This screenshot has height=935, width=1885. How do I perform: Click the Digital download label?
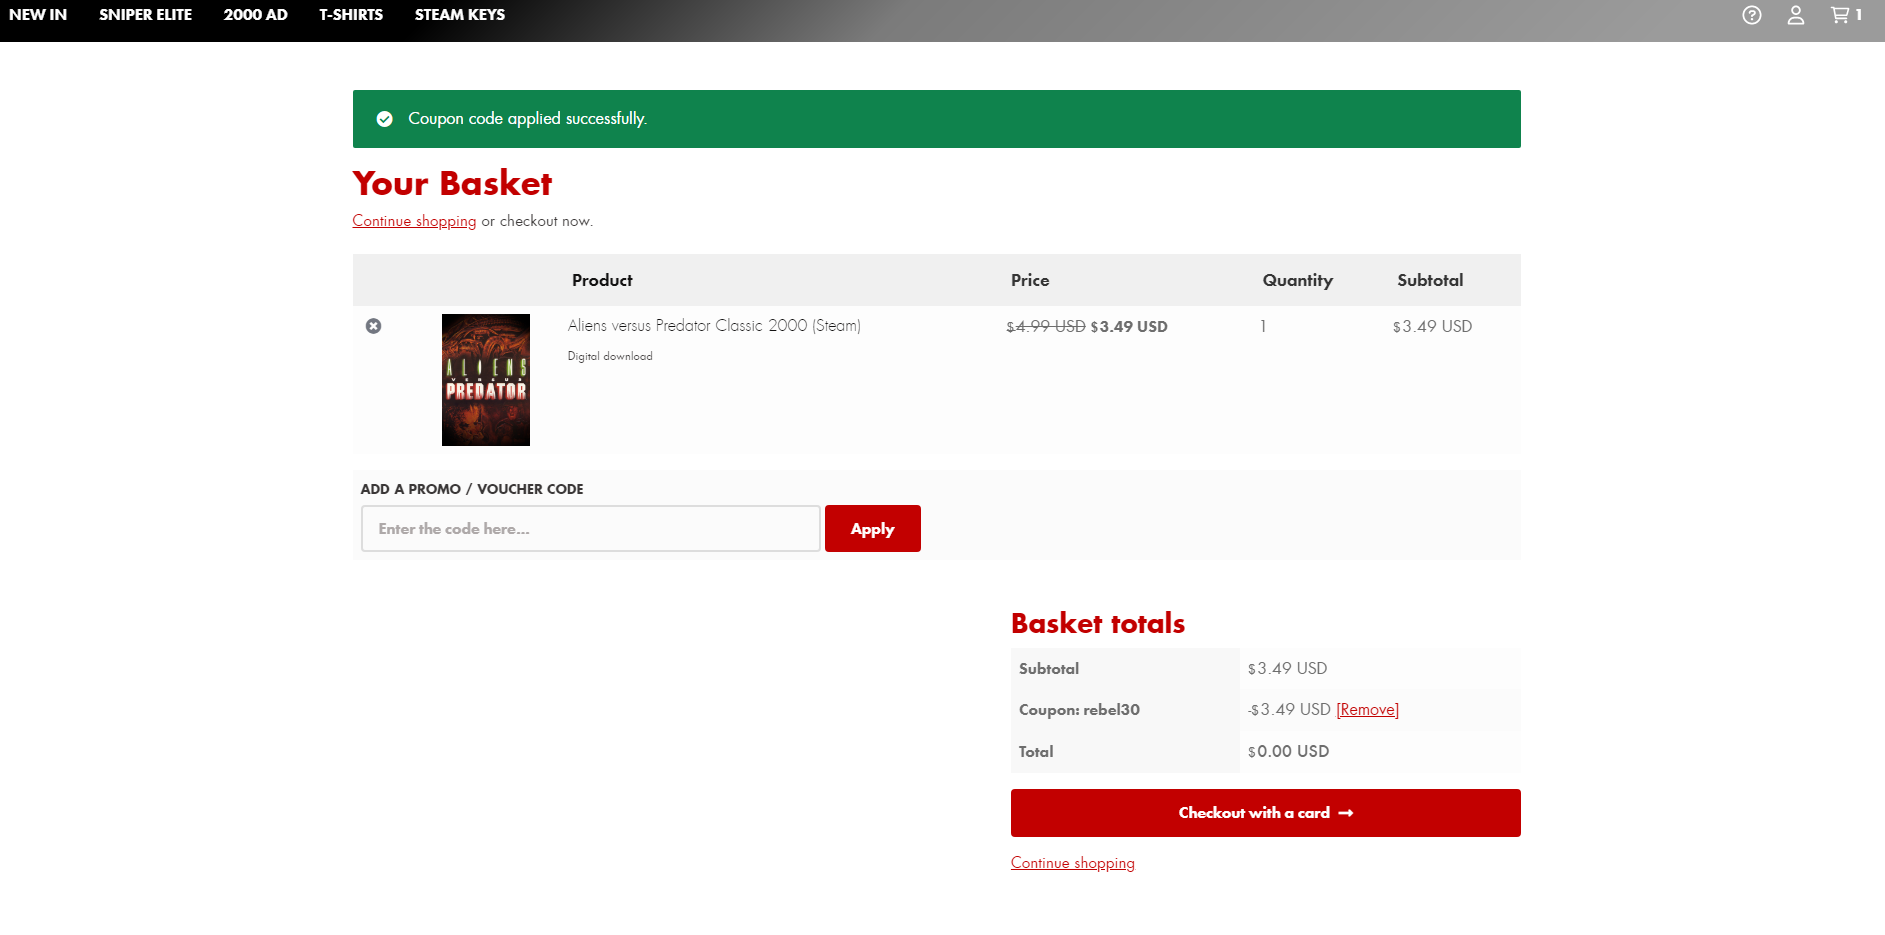tap(610, 356)
